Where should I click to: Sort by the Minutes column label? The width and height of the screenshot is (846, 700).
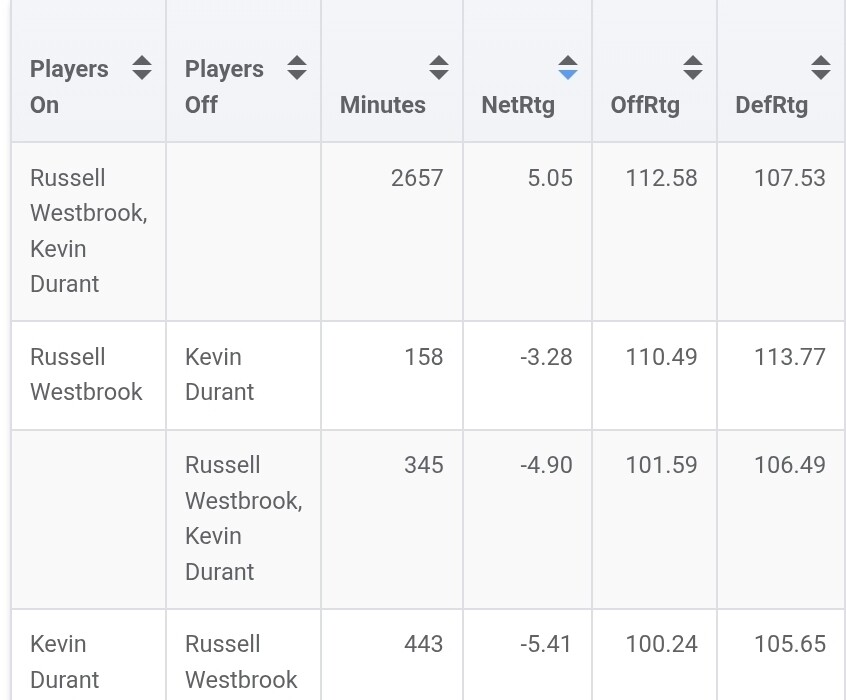[382, 105]
